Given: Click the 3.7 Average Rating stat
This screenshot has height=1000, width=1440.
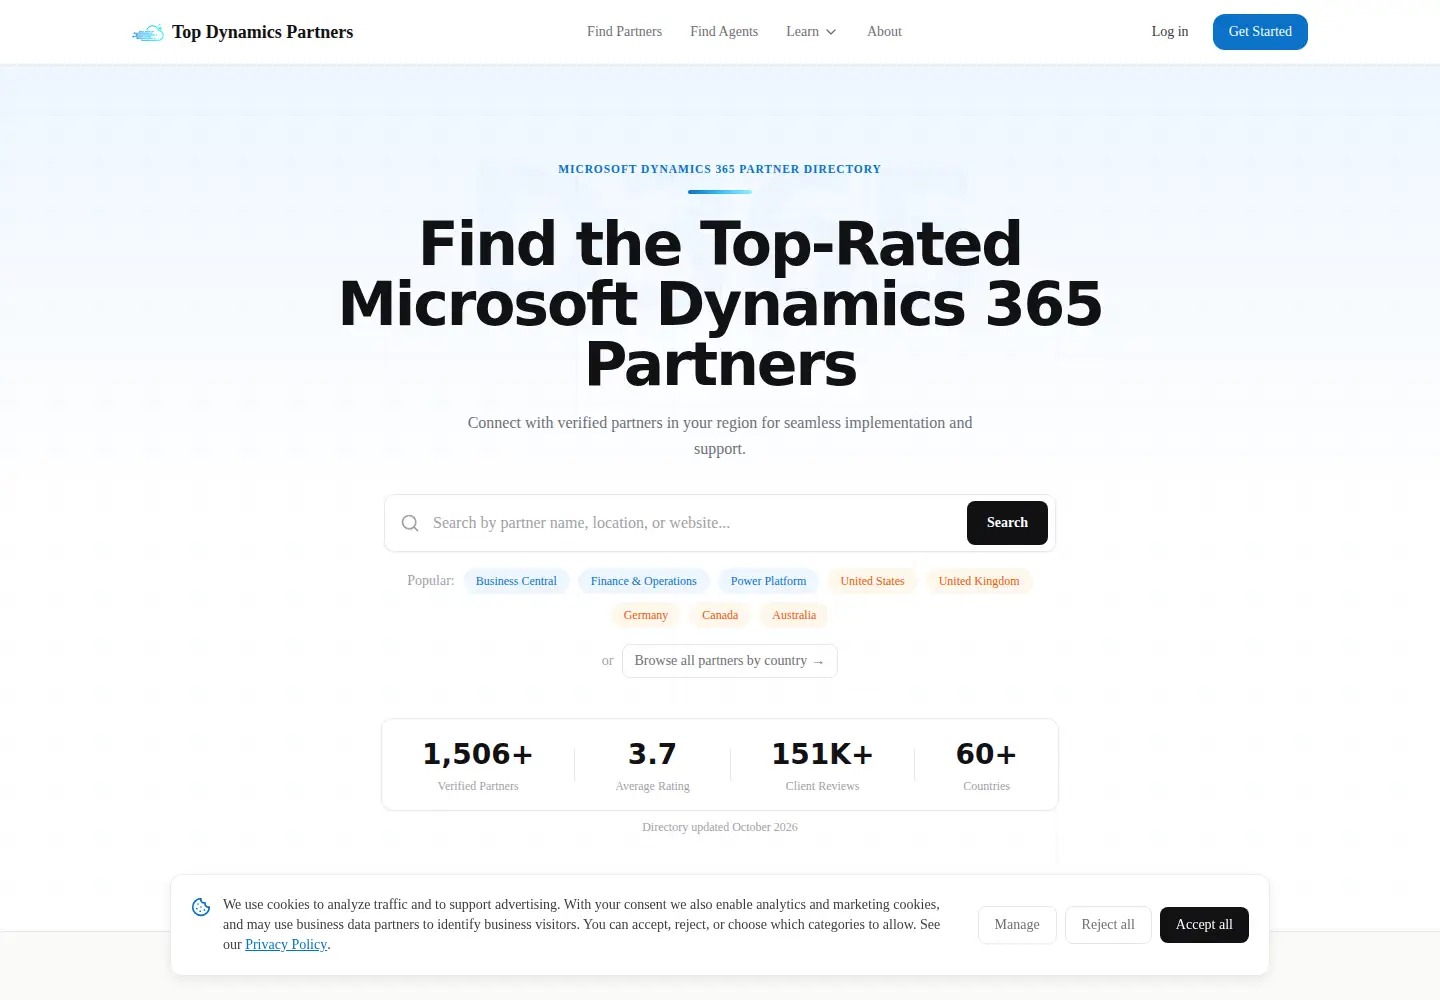Looking at the screenshot, I should coord(652,765).
